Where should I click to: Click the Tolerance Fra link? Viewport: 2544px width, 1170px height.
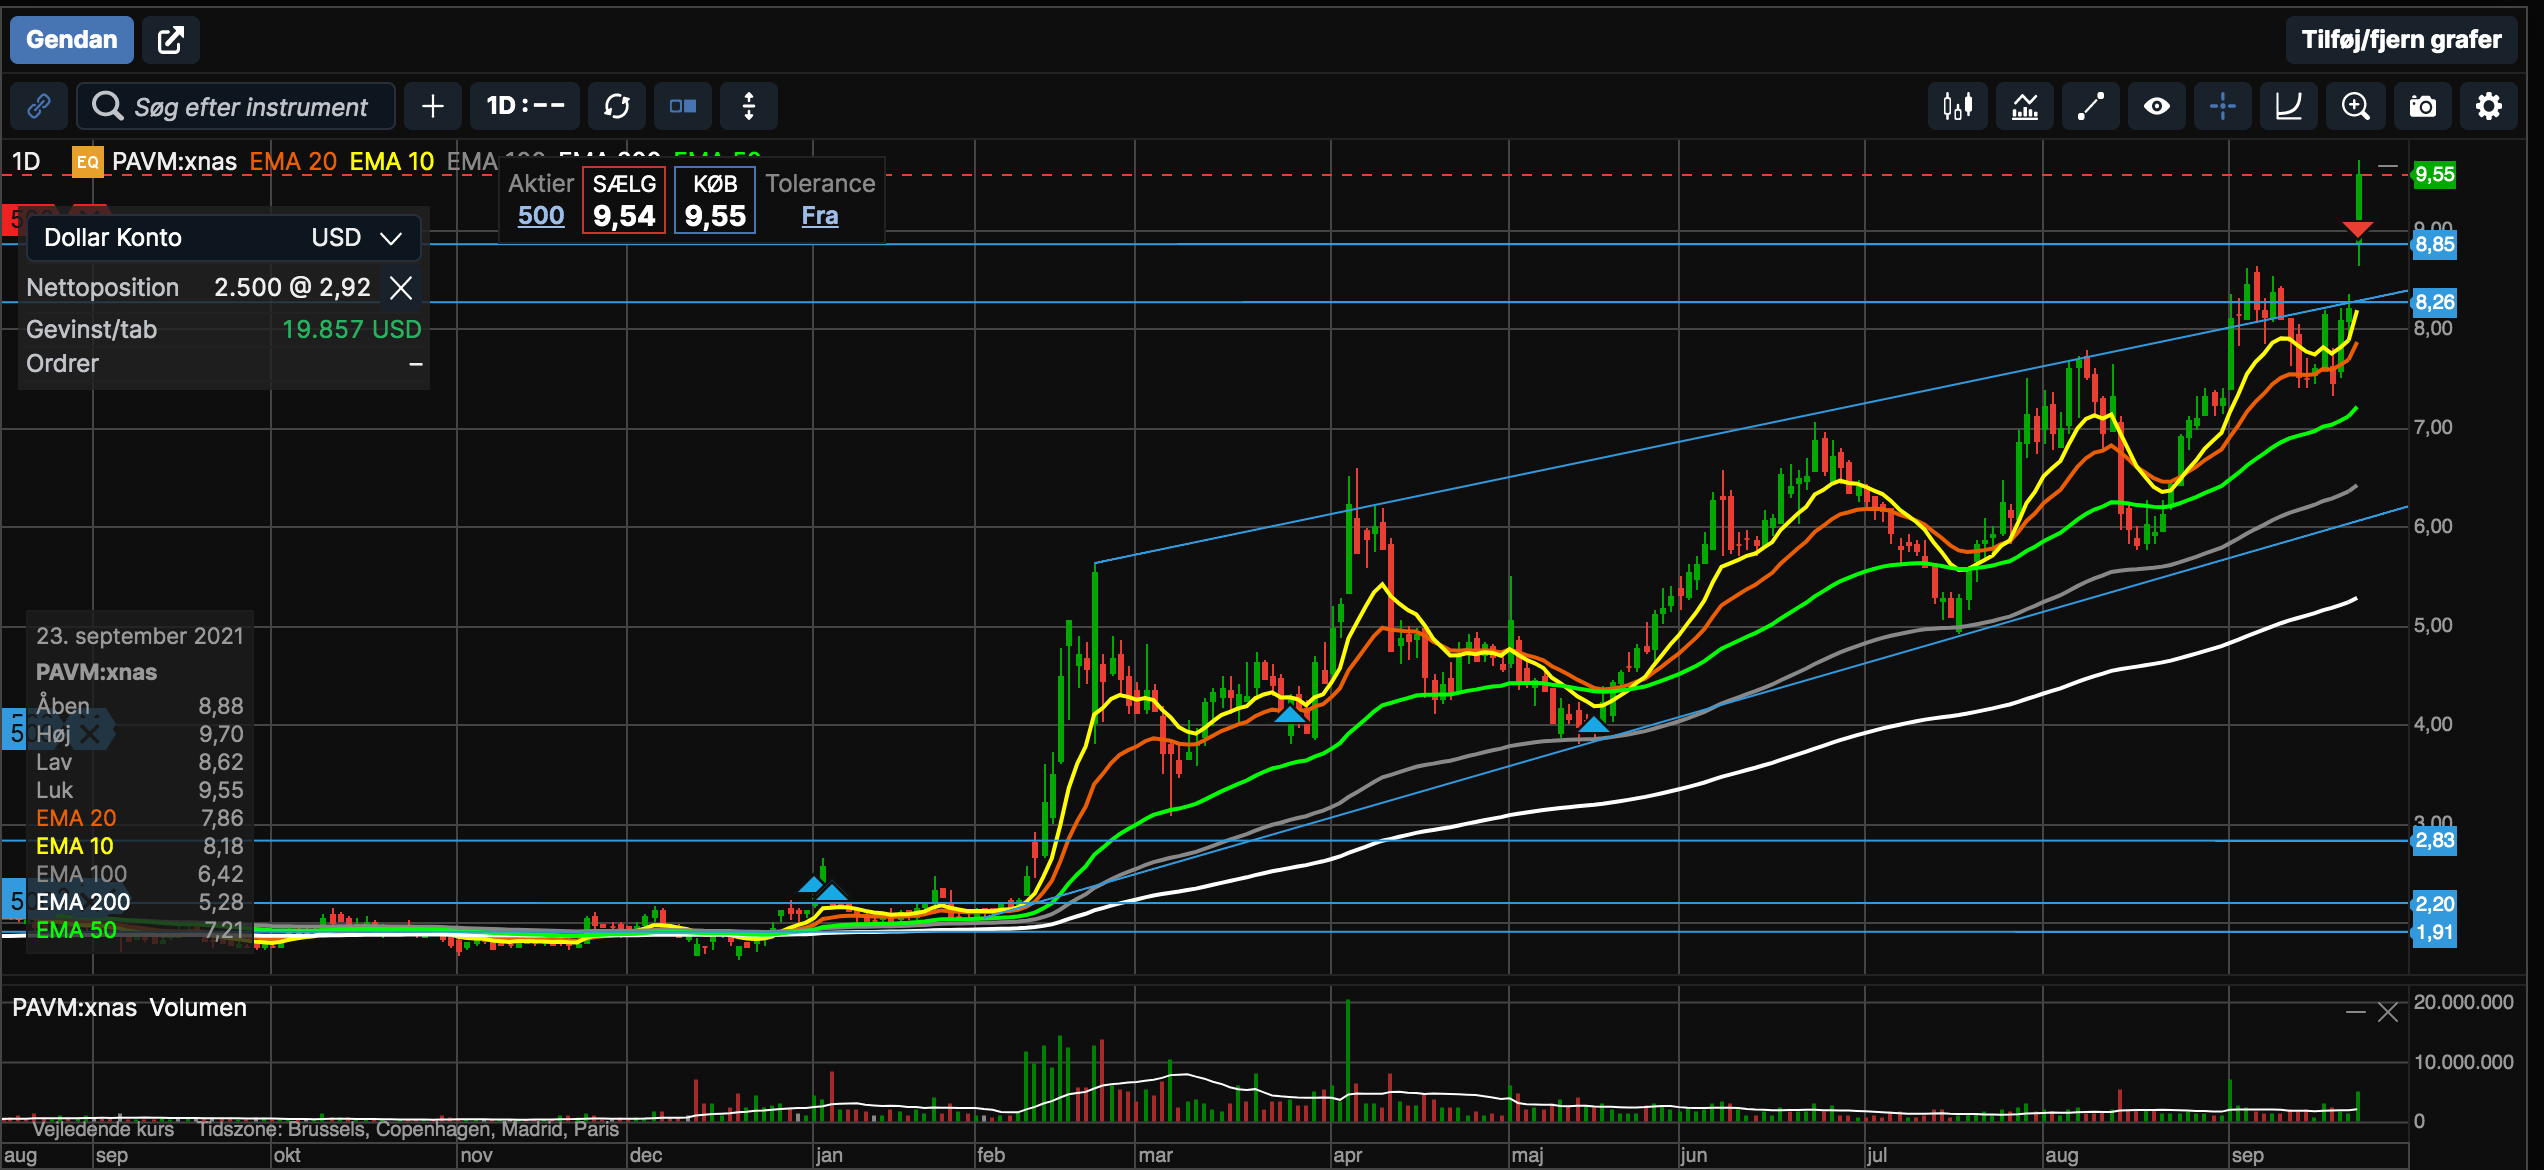click(x=820, y=216)
